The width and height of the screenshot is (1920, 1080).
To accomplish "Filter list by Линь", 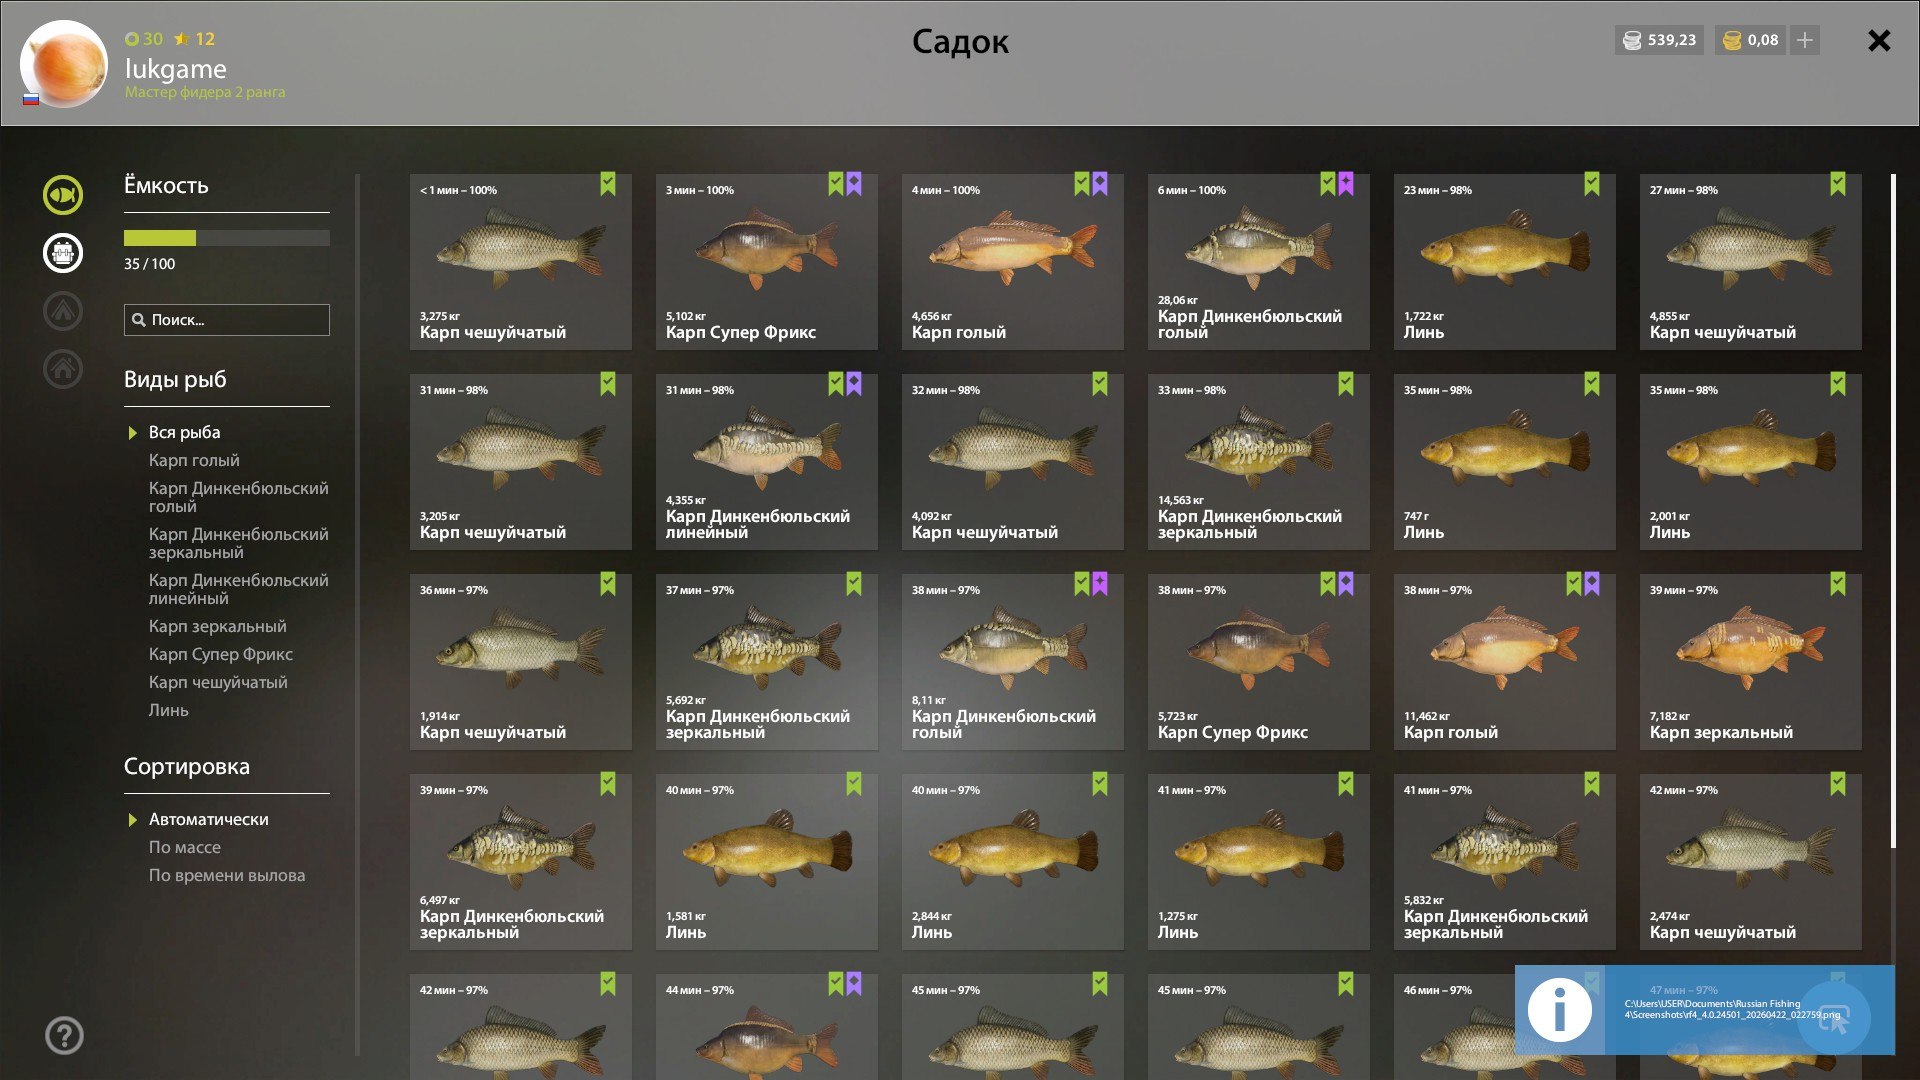I will click(x=169, y=710).
